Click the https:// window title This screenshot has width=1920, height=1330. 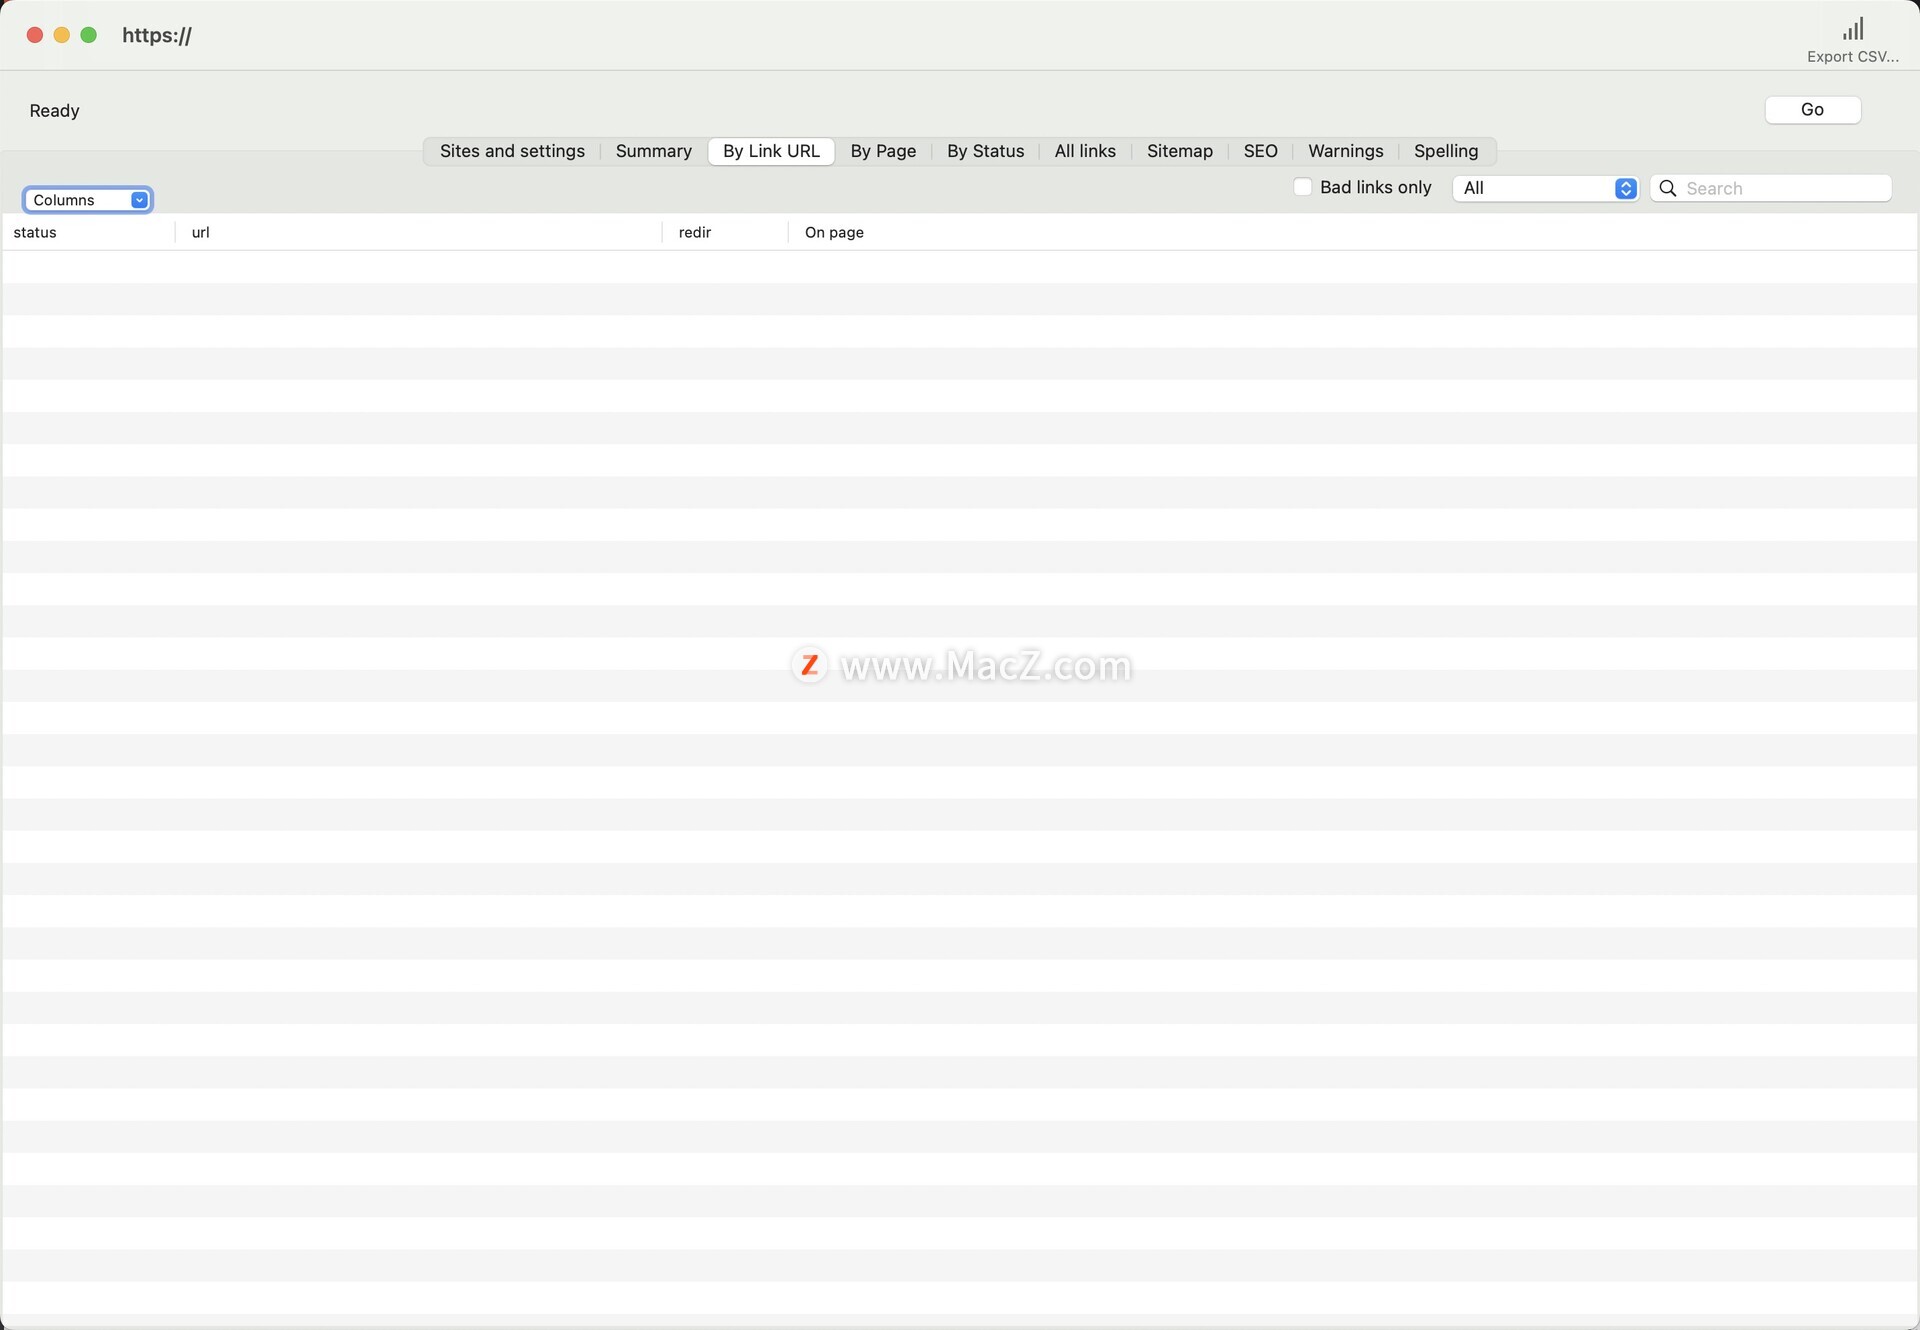pos(157,36)
